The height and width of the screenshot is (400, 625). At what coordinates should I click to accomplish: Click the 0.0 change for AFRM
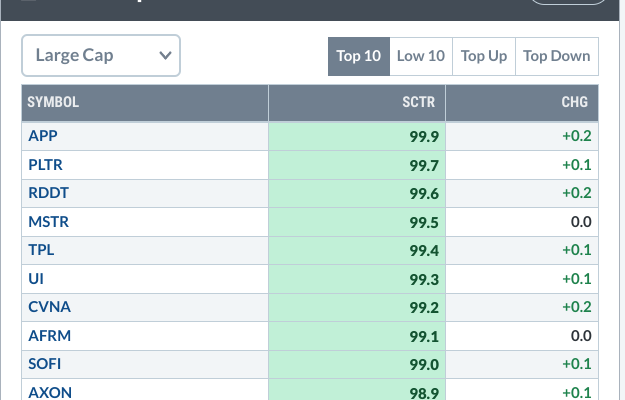pyautogui.click(x=581, y=335)
